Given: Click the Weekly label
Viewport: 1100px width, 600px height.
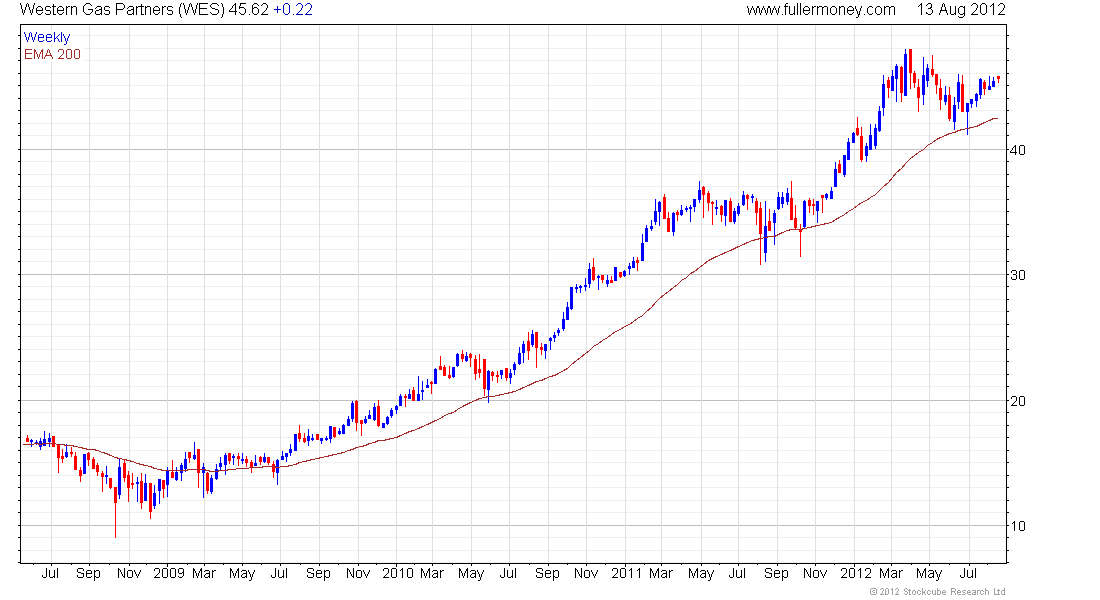Looking at the screenshot, I should tap(47, 37).
